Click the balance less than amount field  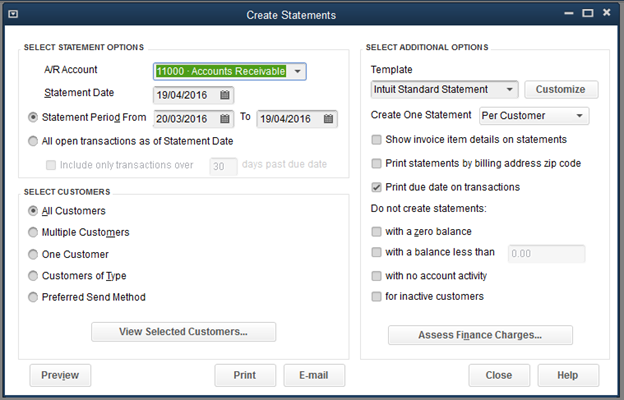click(x=547, y=254)
